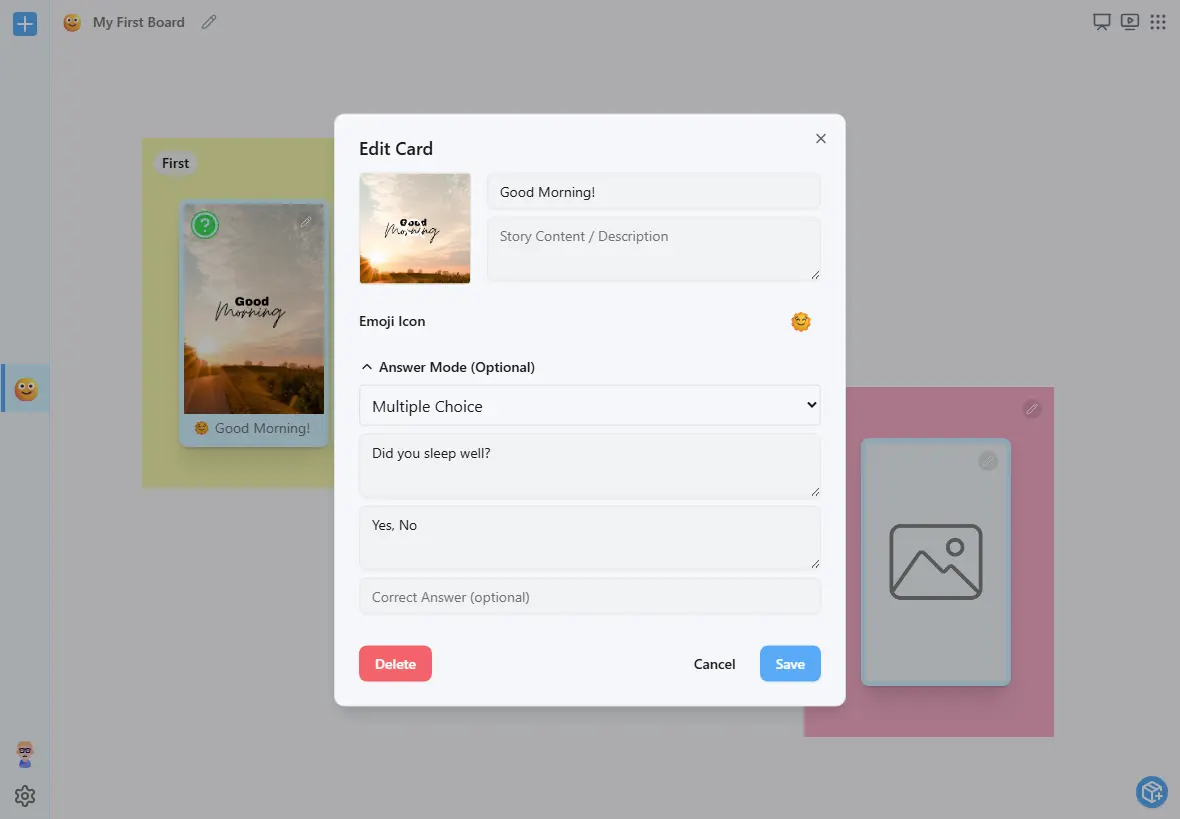1180x819 pixels.
Task: Click edit pencil on pink group
Action: coord(1032,409)
